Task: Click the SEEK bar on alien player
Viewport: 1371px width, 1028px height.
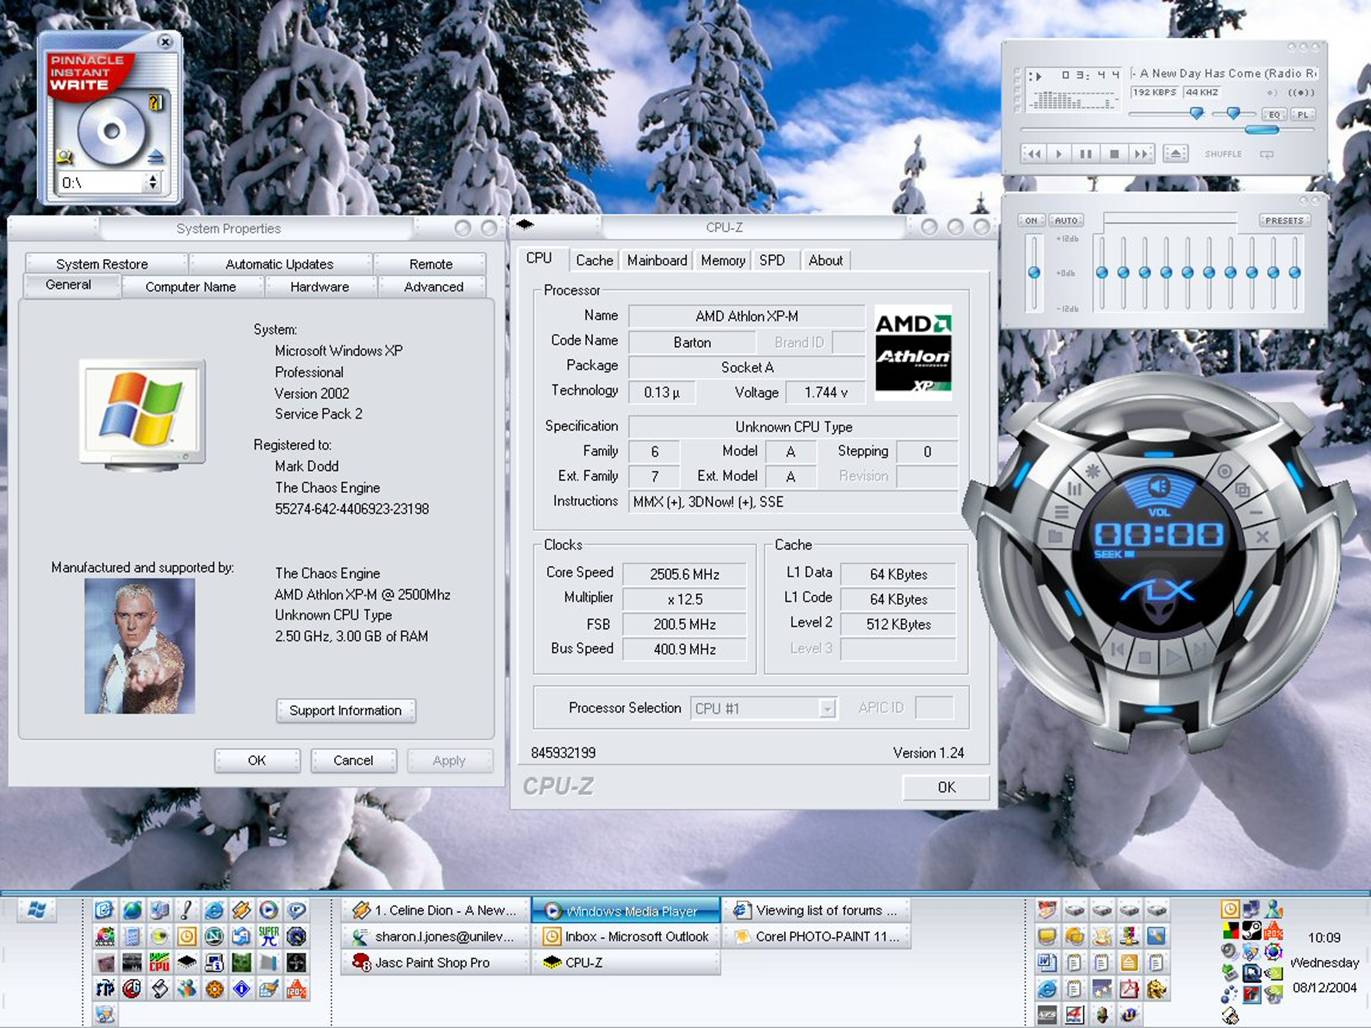Action: click(1175, 554)
